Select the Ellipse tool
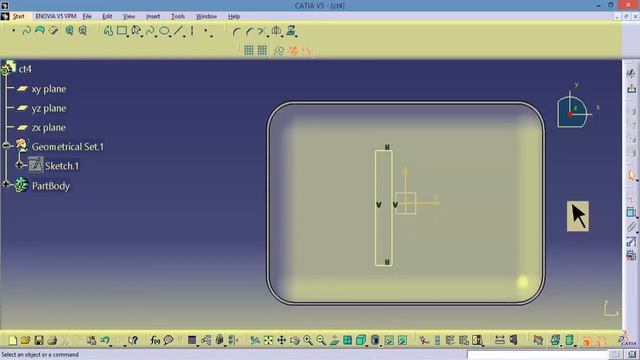 [x=164, y=31]
